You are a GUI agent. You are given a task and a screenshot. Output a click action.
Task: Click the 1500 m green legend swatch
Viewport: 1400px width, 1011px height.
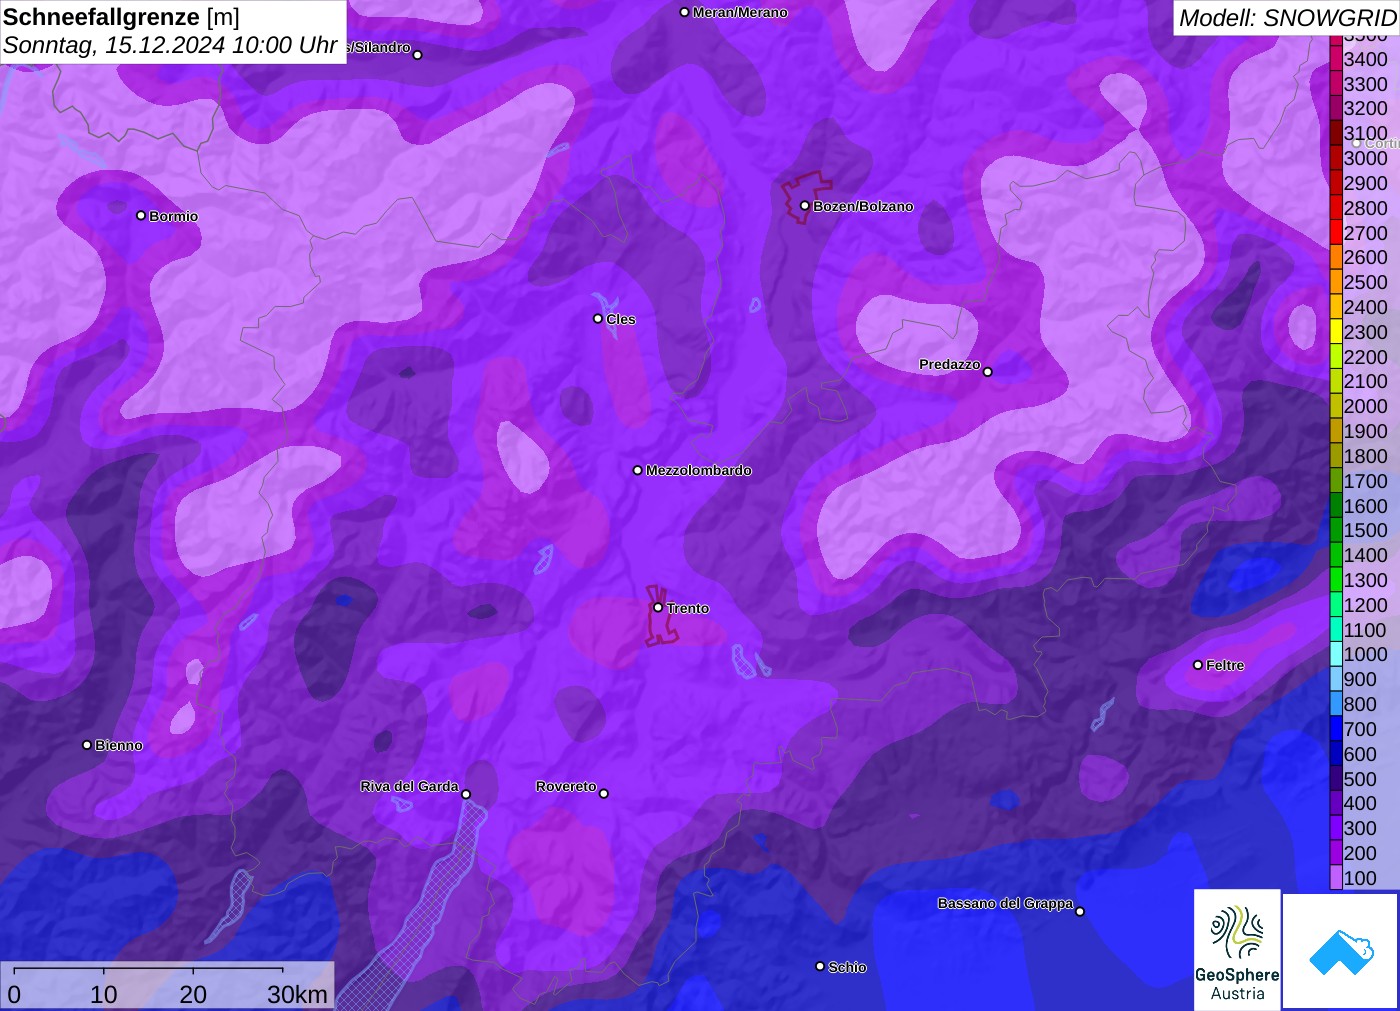click(1336, 530)
